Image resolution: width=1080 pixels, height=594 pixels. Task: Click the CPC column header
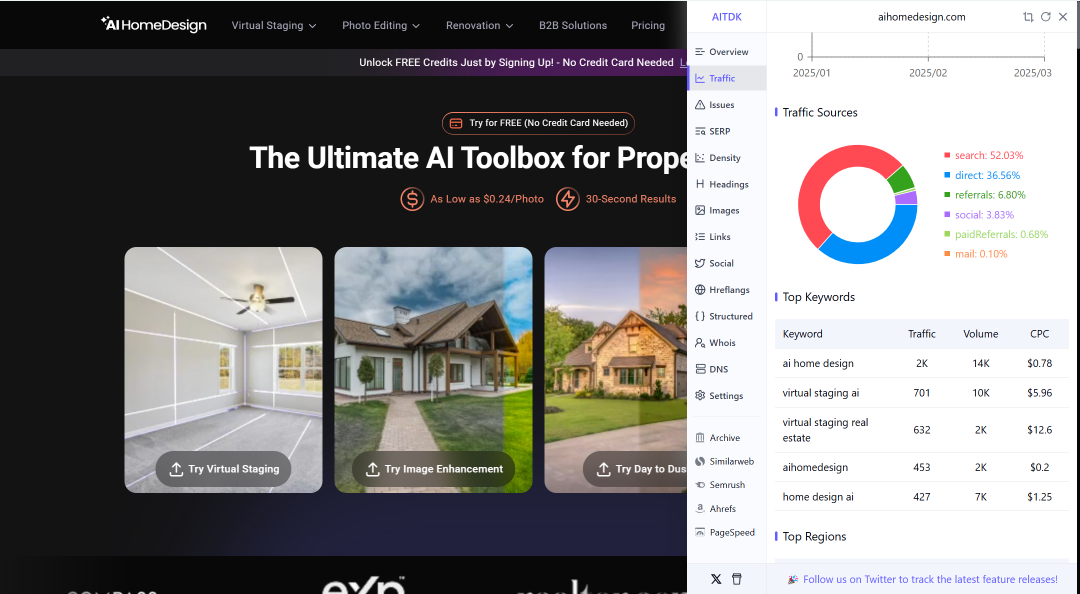1039,334
